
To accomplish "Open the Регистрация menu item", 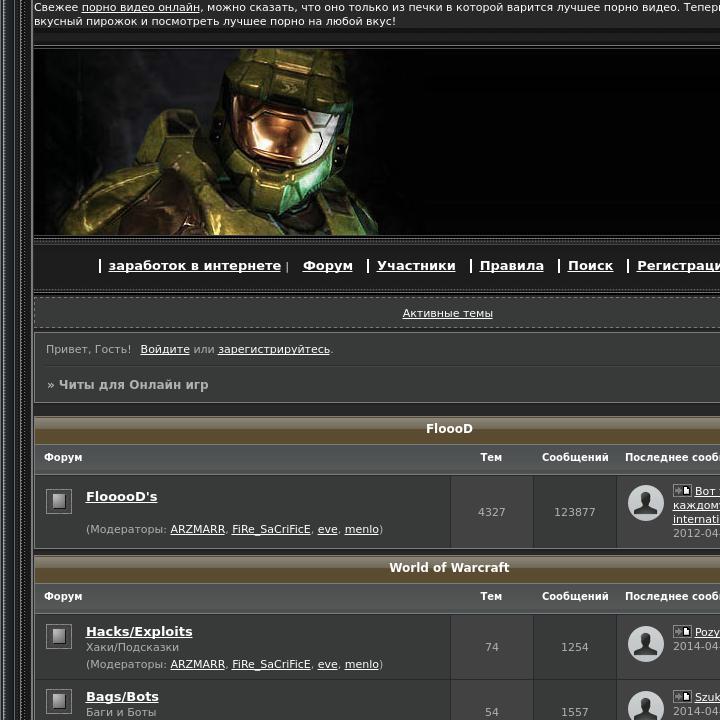I will pos(678,265).
